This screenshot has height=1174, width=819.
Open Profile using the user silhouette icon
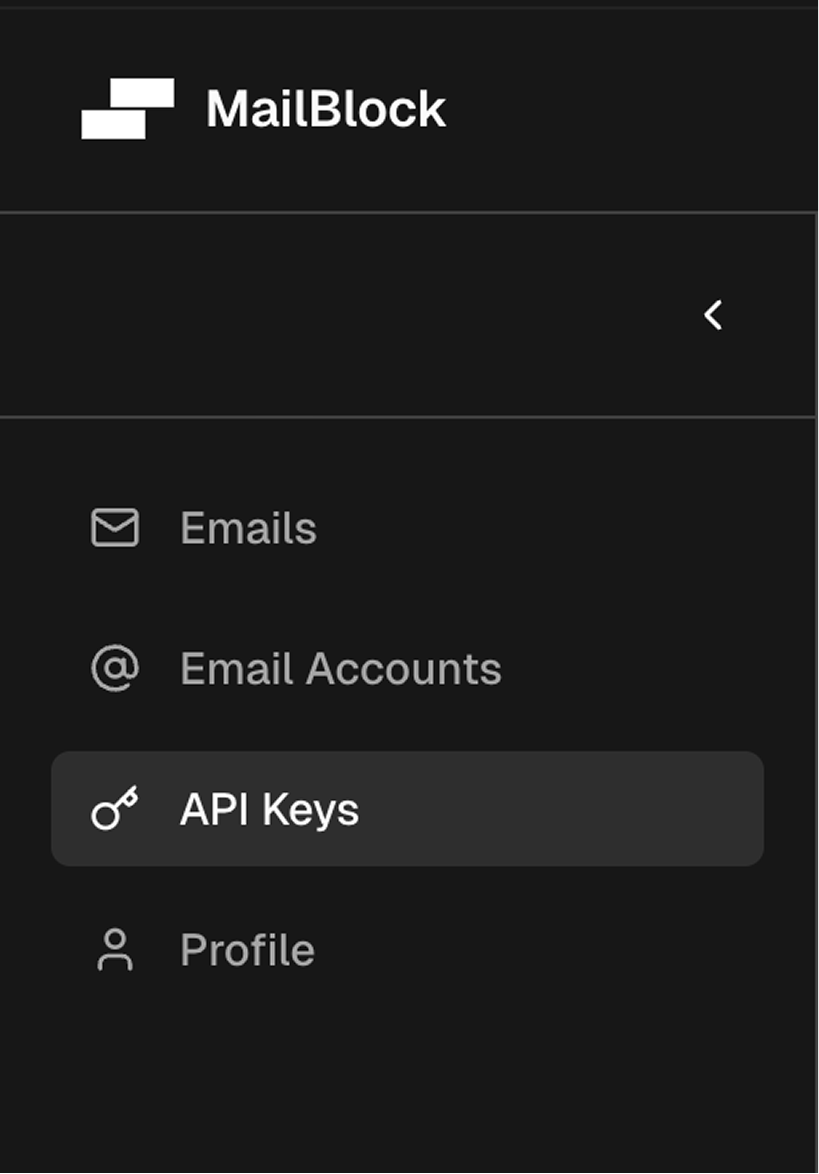(116, 949)
